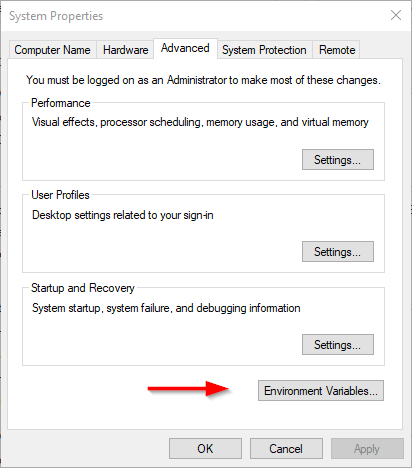Screen dimensions: 412x468
Task: Click the Performance group label
Action: [61, 103]
